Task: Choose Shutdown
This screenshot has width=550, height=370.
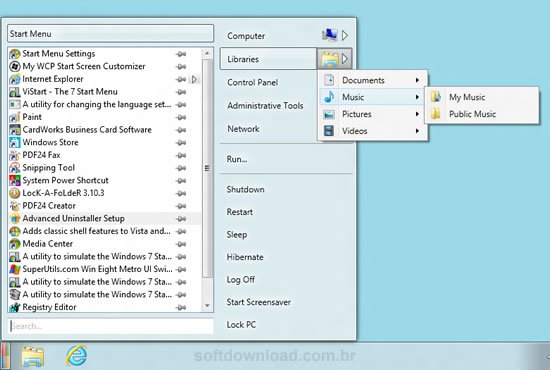Action: point(246,189)
